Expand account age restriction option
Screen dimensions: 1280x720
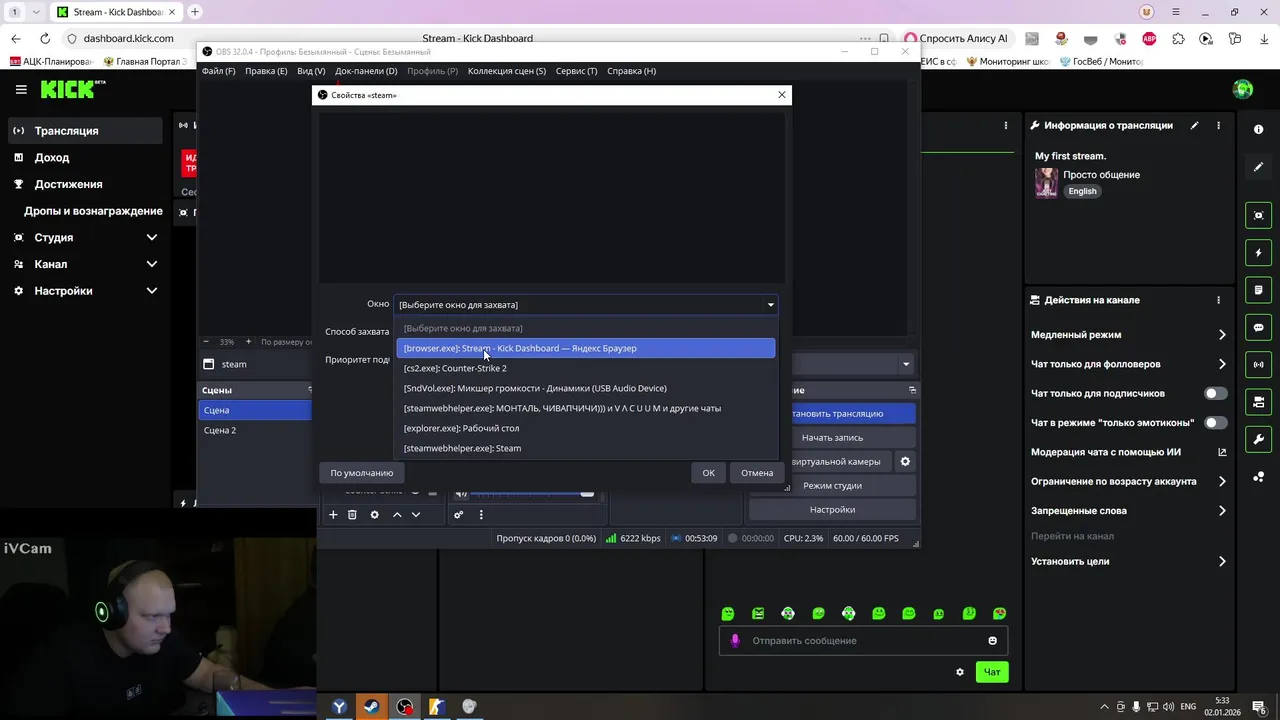click(x=1222, y=481)
